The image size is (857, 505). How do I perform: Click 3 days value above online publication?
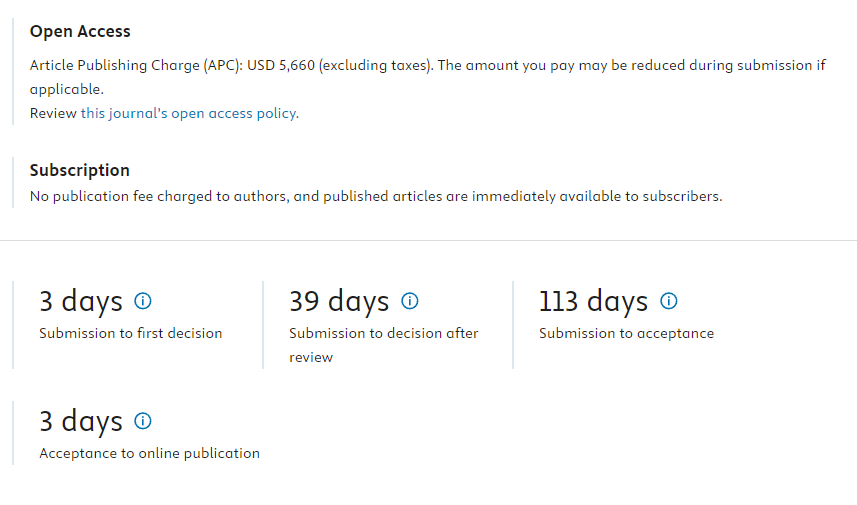tap(81, 422)
